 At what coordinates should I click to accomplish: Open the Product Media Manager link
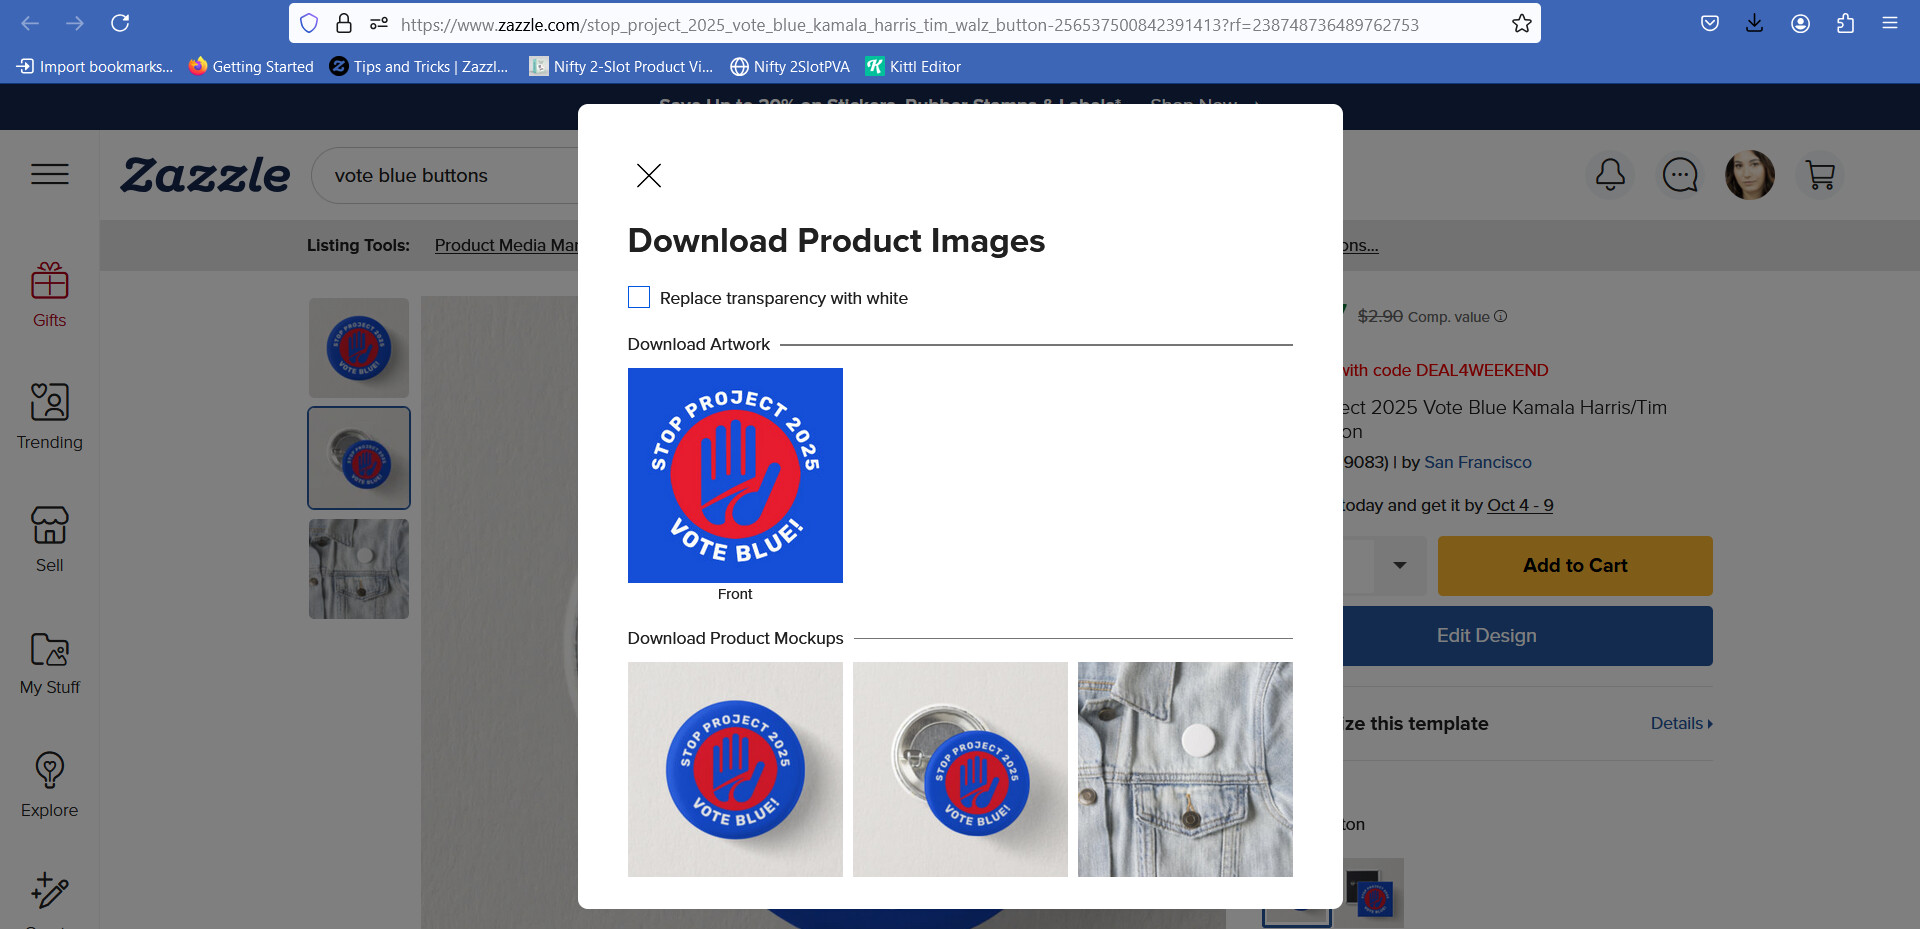[506, 245]
